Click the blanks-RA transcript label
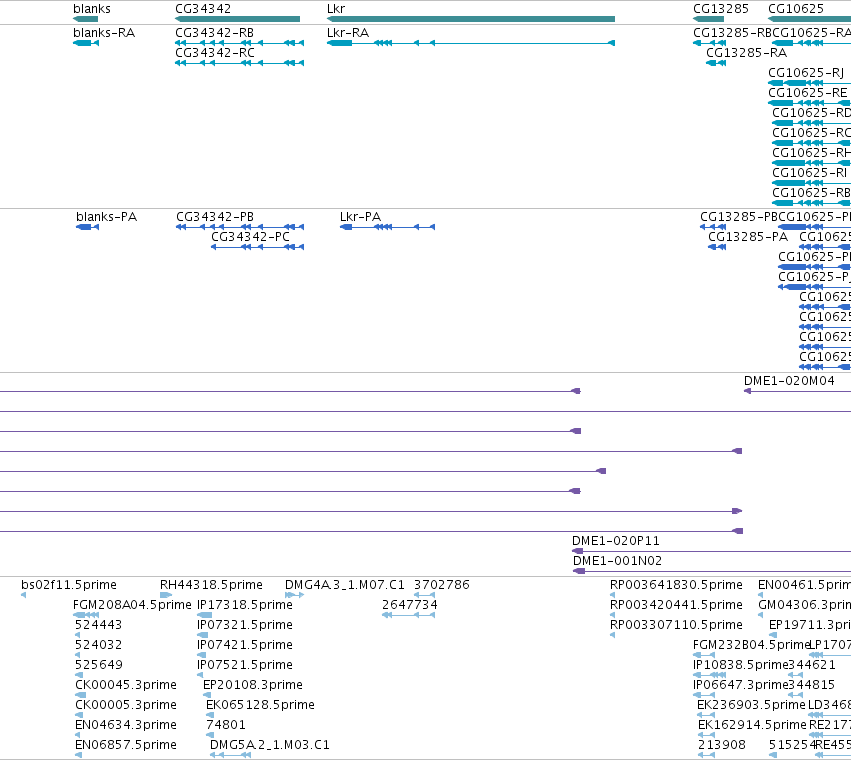The image size is (851, 760). tap(104, 33)
